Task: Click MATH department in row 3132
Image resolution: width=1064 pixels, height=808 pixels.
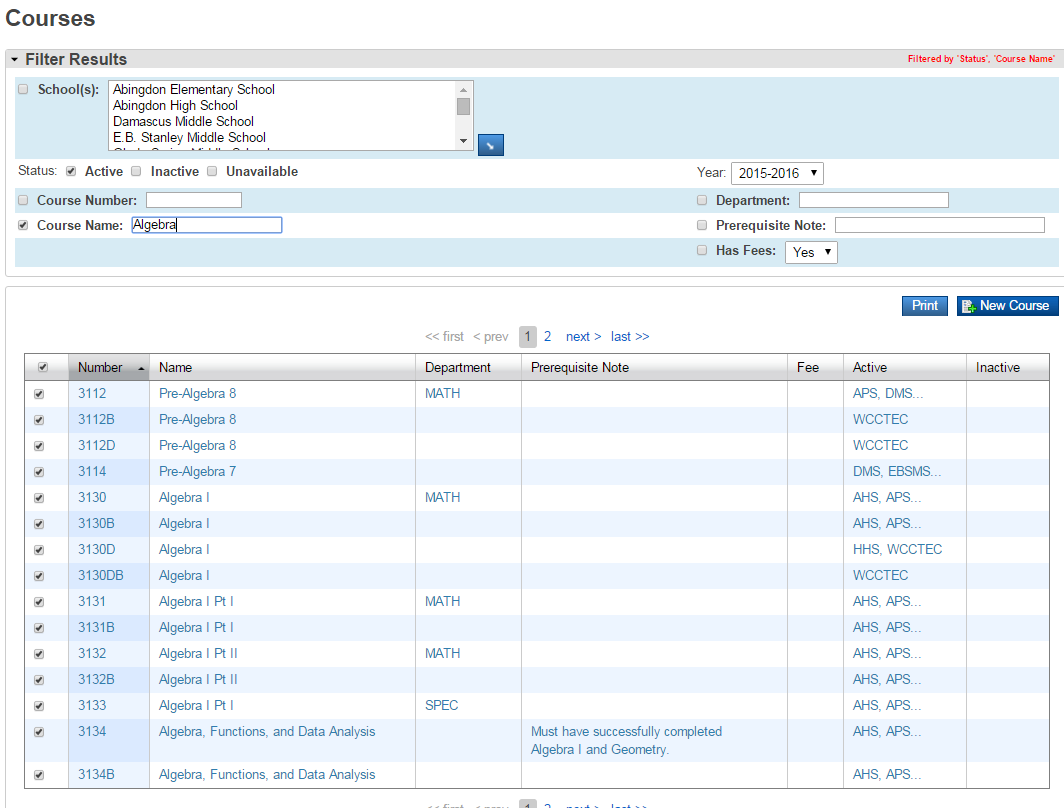Action: tap(442, 653)
